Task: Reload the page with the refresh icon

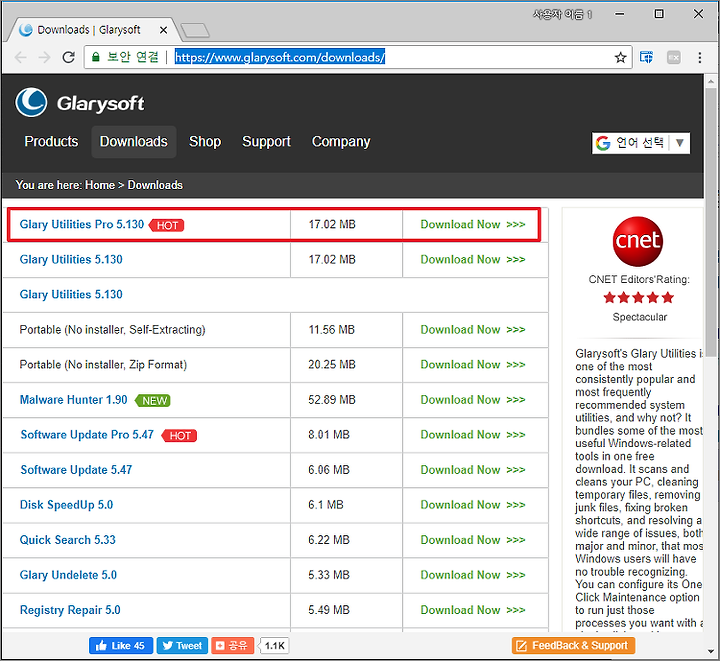Action: [69, 57]
